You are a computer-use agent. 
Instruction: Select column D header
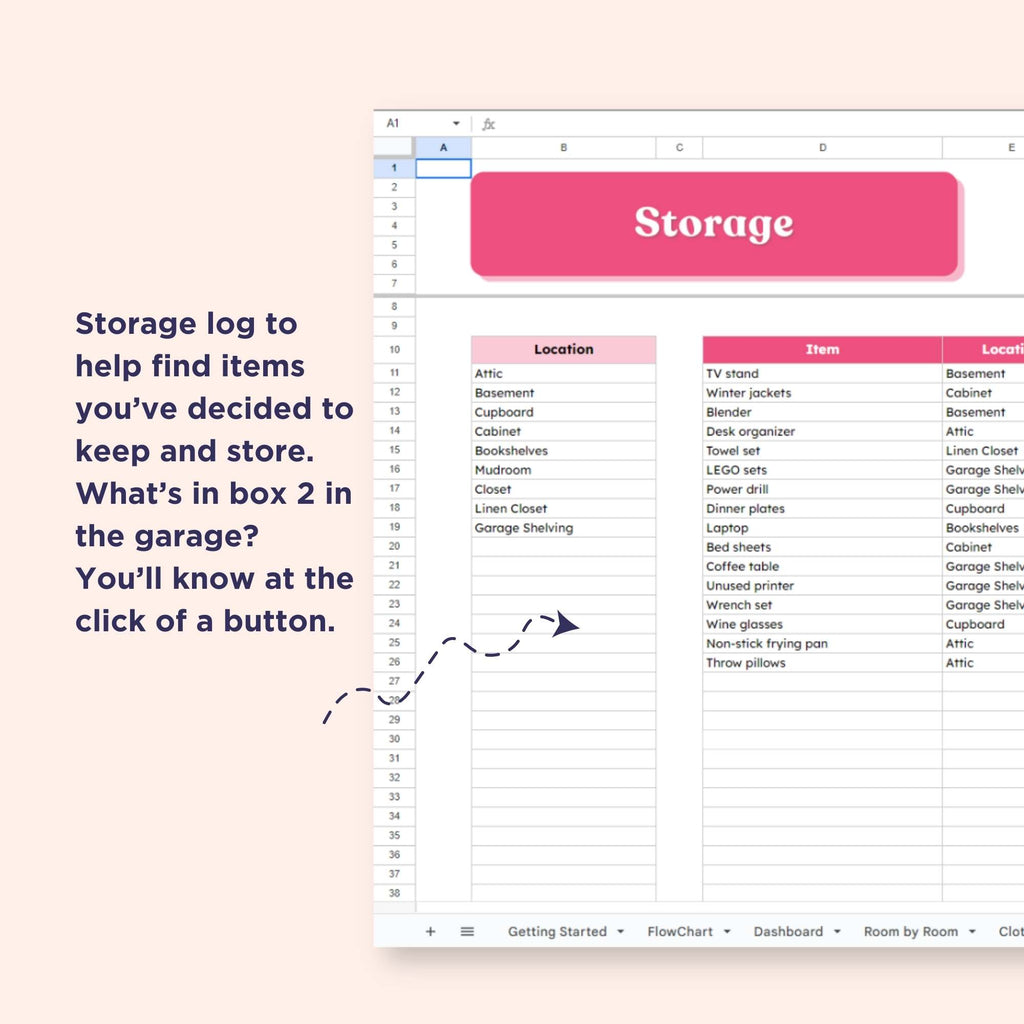822,148
